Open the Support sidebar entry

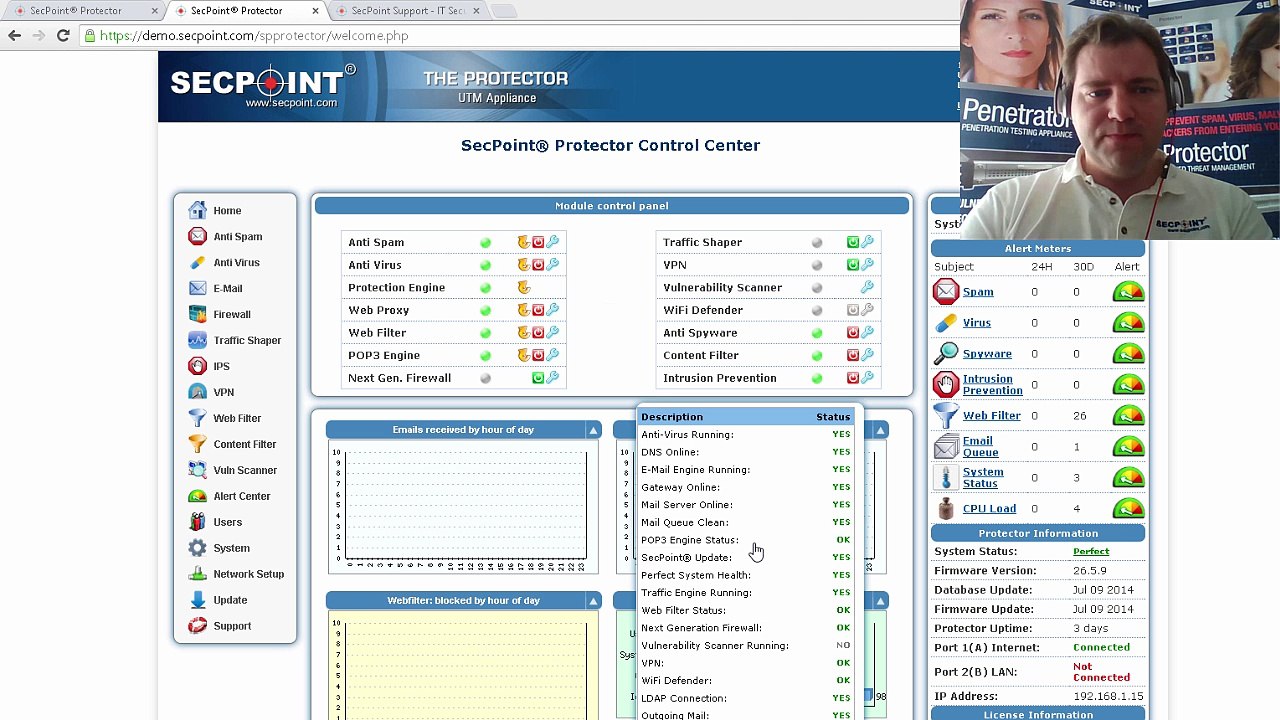click(232, 627)
